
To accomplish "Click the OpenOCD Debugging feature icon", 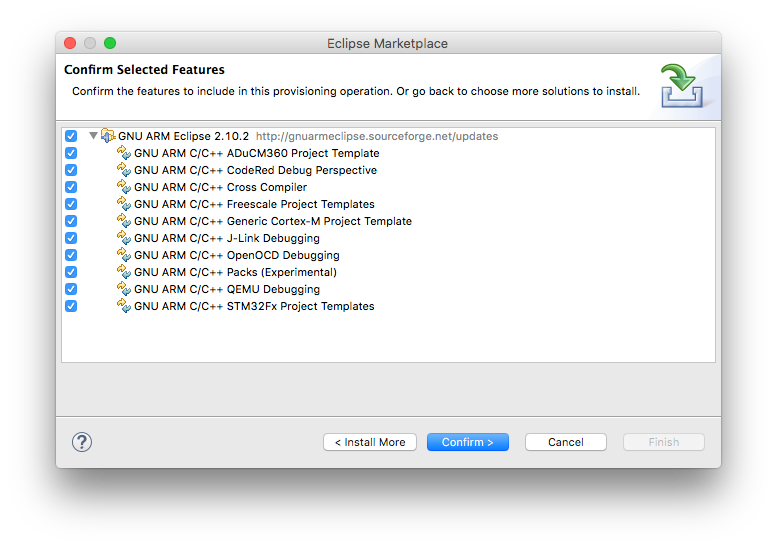I will [x=124, y=255].
